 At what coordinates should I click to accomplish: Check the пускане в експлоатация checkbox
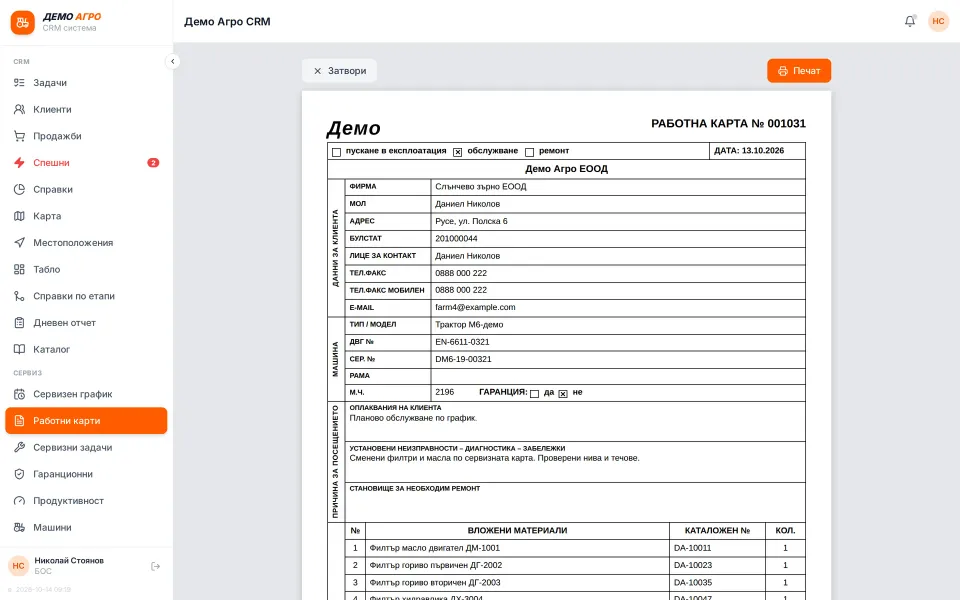[336, 152]
